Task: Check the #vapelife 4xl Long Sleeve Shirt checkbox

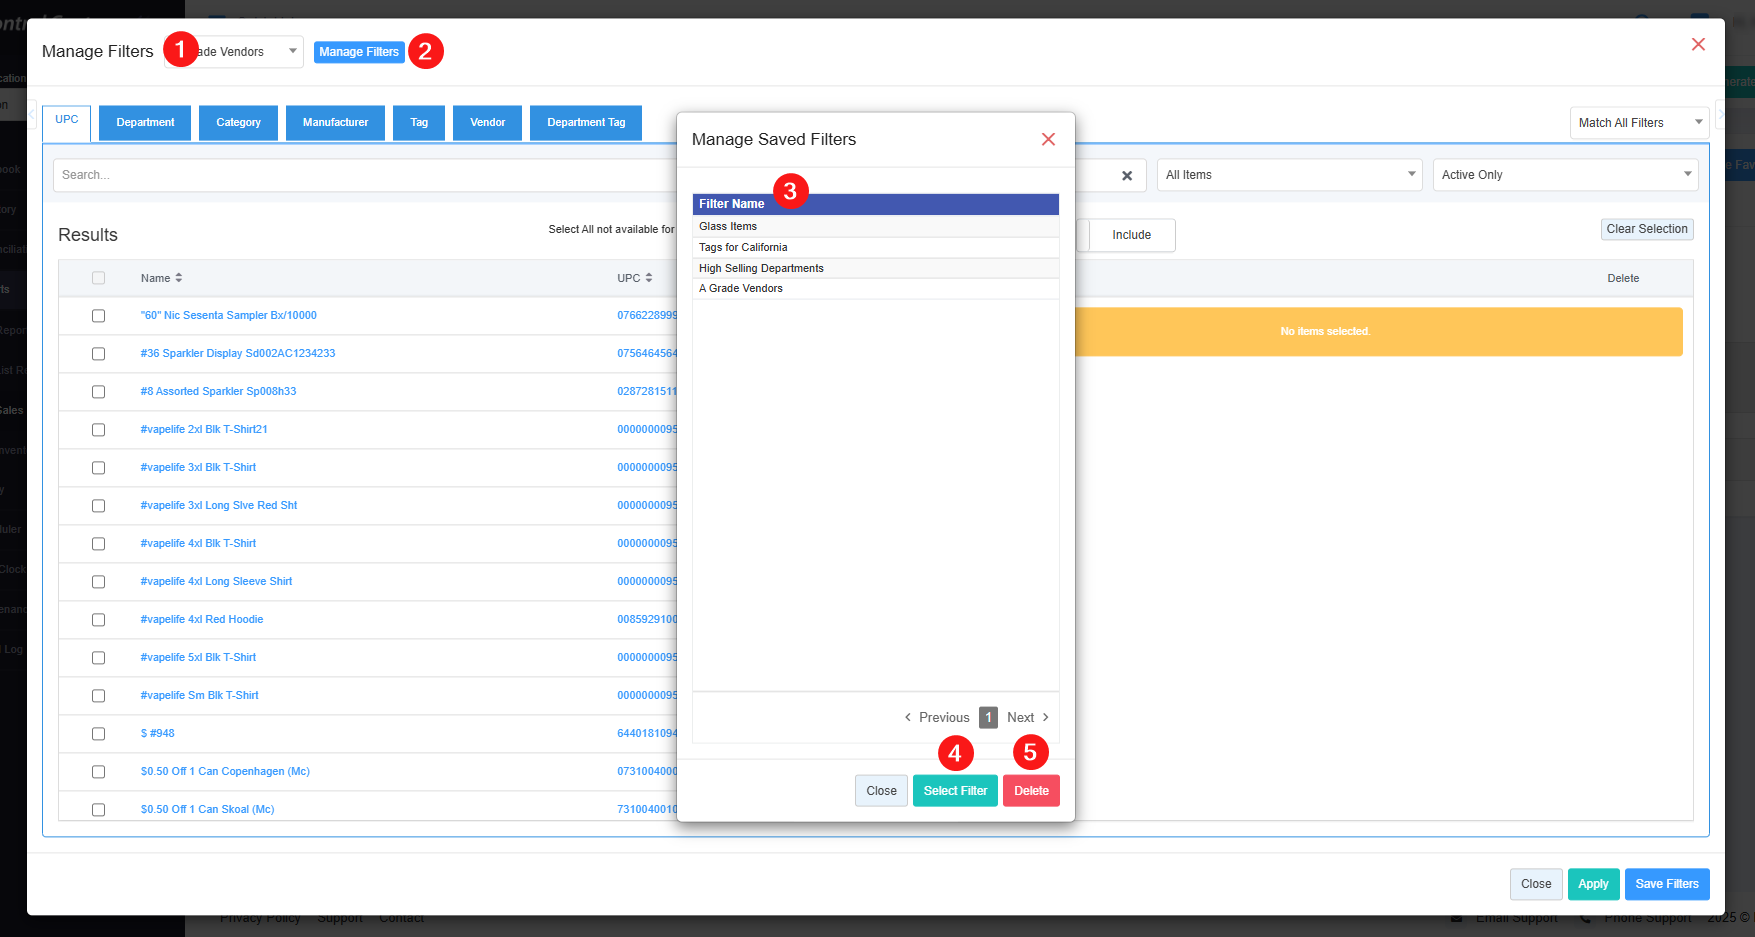Action: 98,582
